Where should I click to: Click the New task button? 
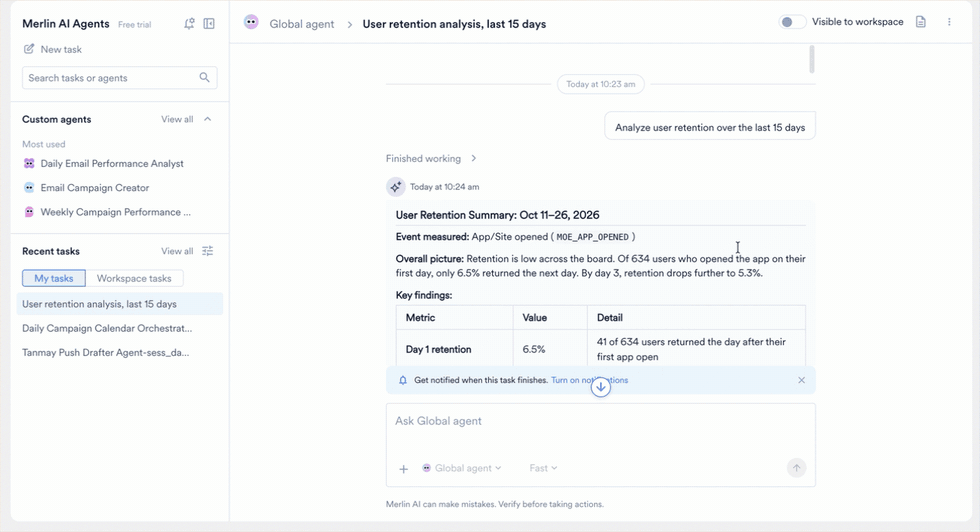(x=52, y=49)
